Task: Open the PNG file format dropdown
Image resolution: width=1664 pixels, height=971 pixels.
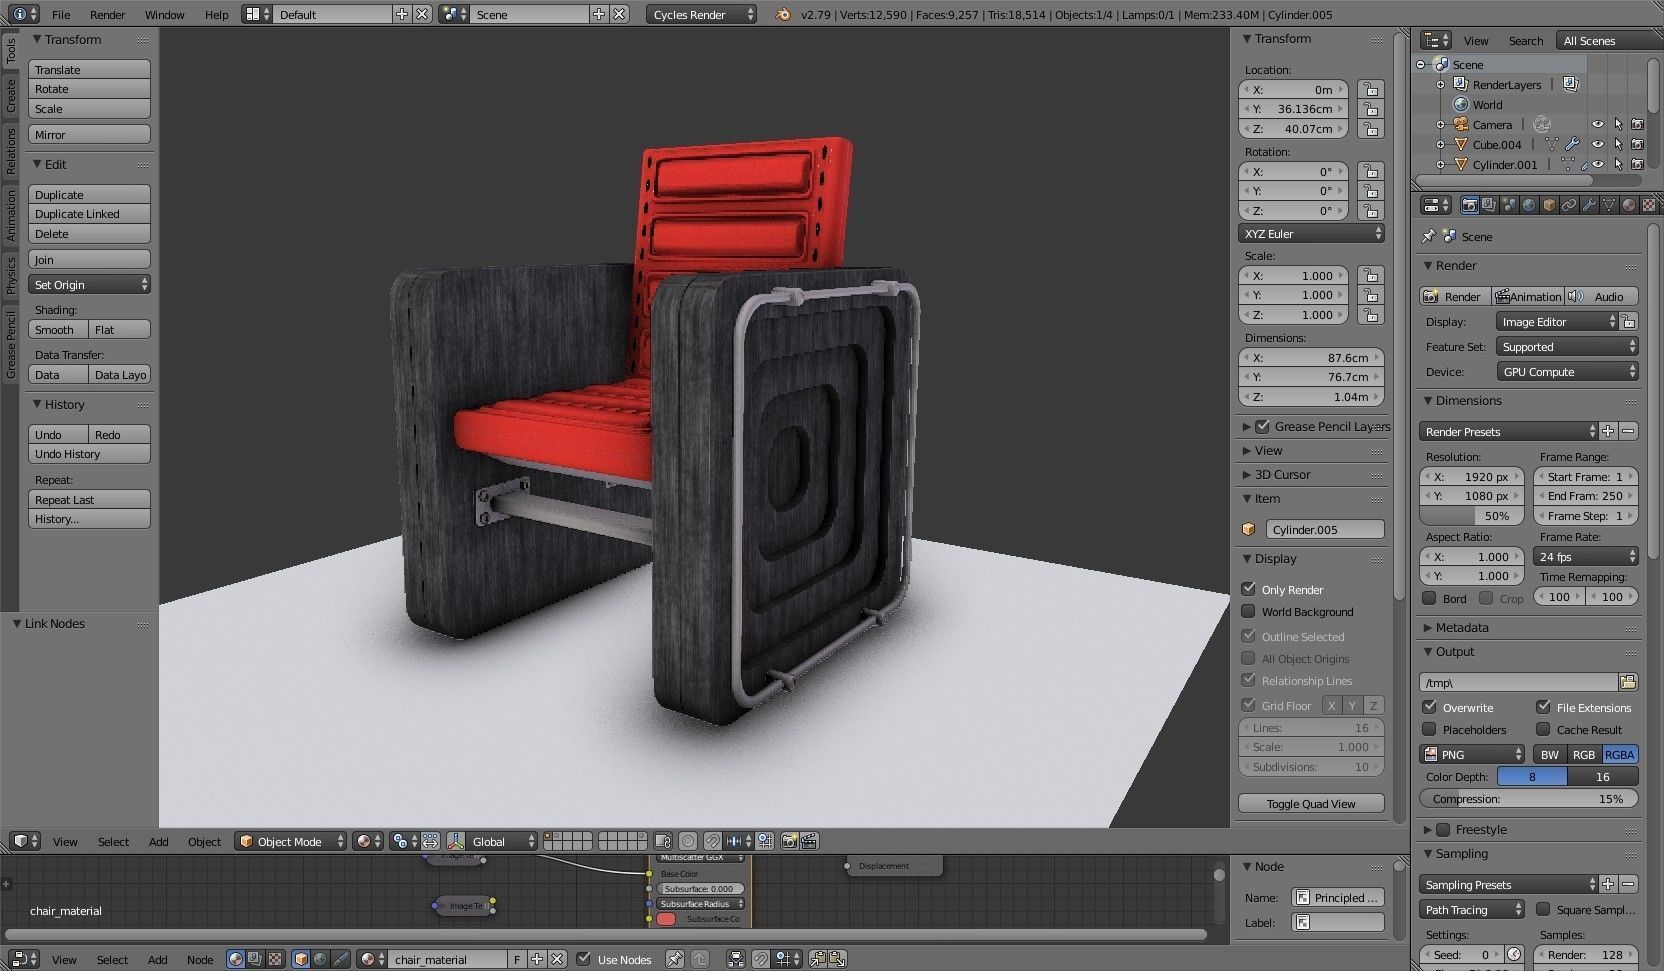Action: (x=1472, y=754)
